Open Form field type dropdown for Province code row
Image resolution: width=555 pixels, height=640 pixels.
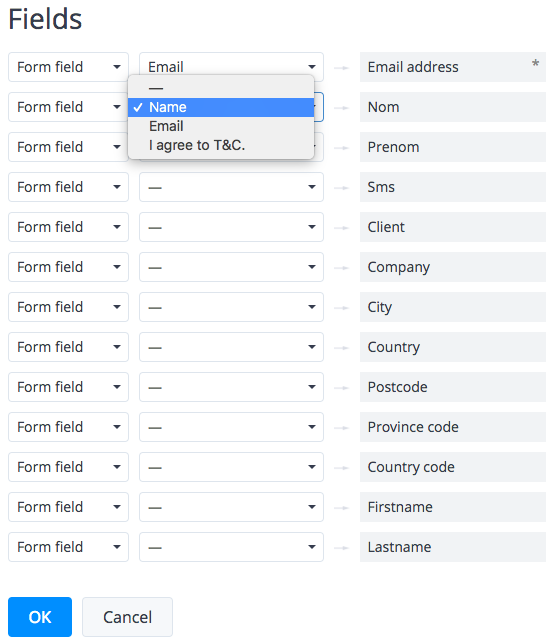pos(69,427)
